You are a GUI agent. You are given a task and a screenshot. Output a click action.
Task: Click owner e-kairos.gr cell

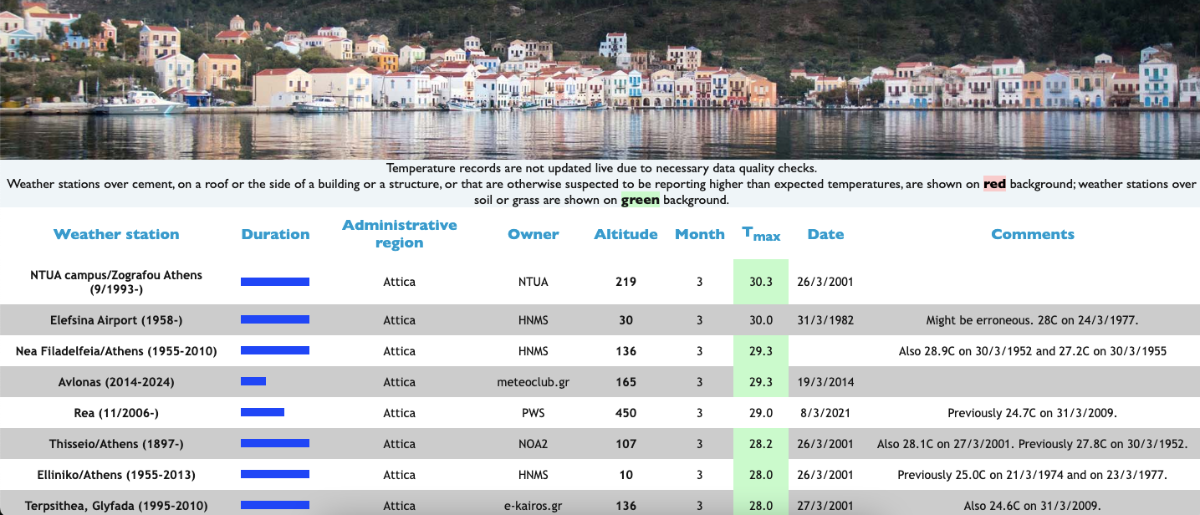tap(533, 506)
